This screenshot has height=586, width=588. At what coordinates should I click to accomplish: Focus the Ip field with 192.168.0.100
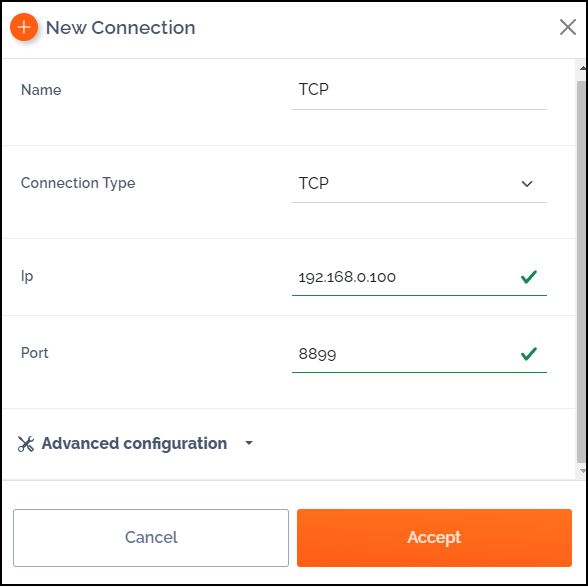click(x=419, y=277)
